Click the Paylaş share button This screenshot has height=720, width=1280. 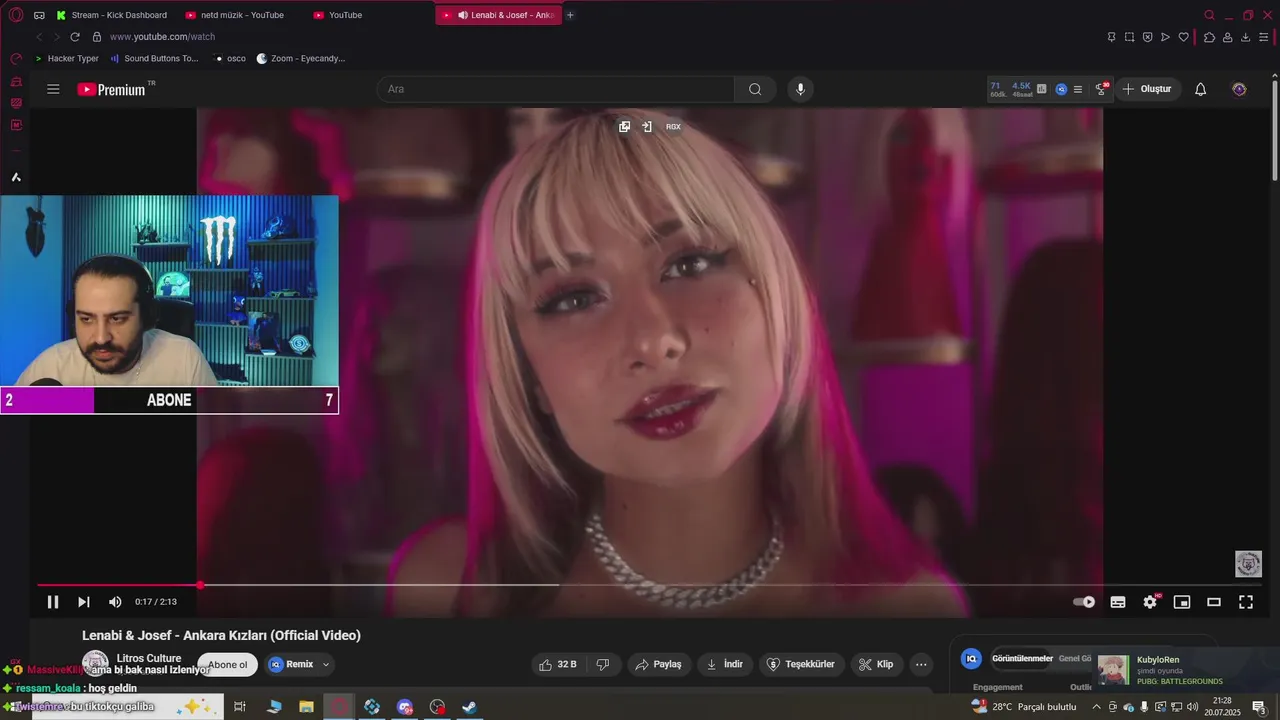pos(660,664)
